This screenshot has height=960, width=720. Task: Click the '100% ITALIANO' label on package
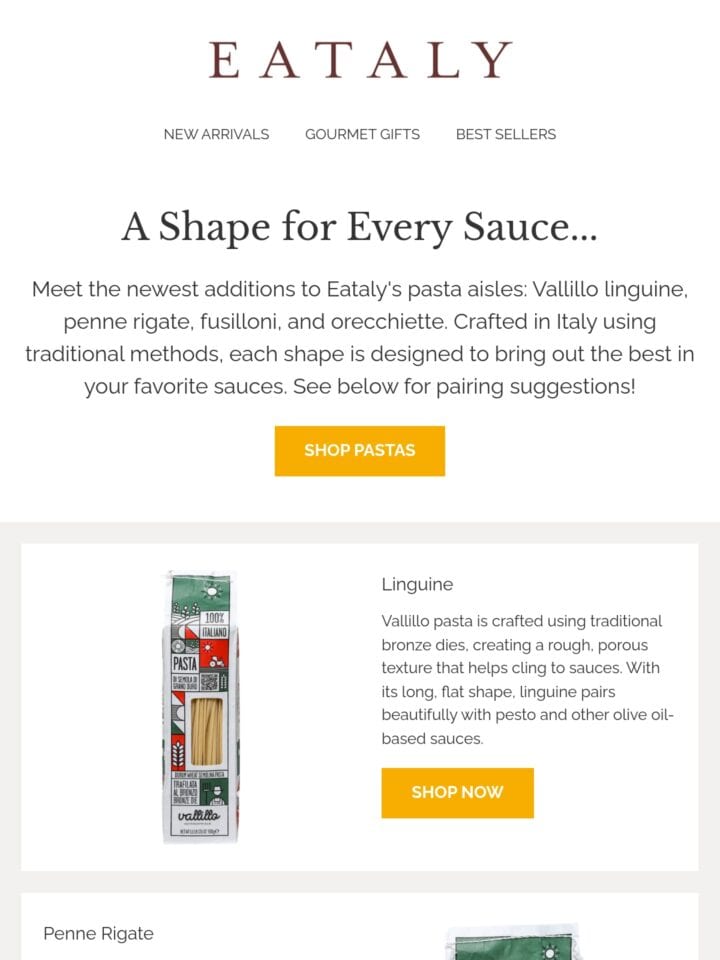(x=214, y=624)
